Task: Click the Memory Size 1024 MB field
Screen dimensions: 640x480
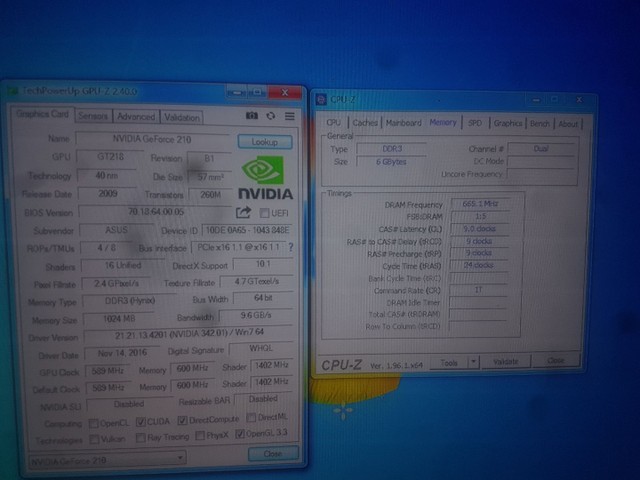Action: point(119,318)
